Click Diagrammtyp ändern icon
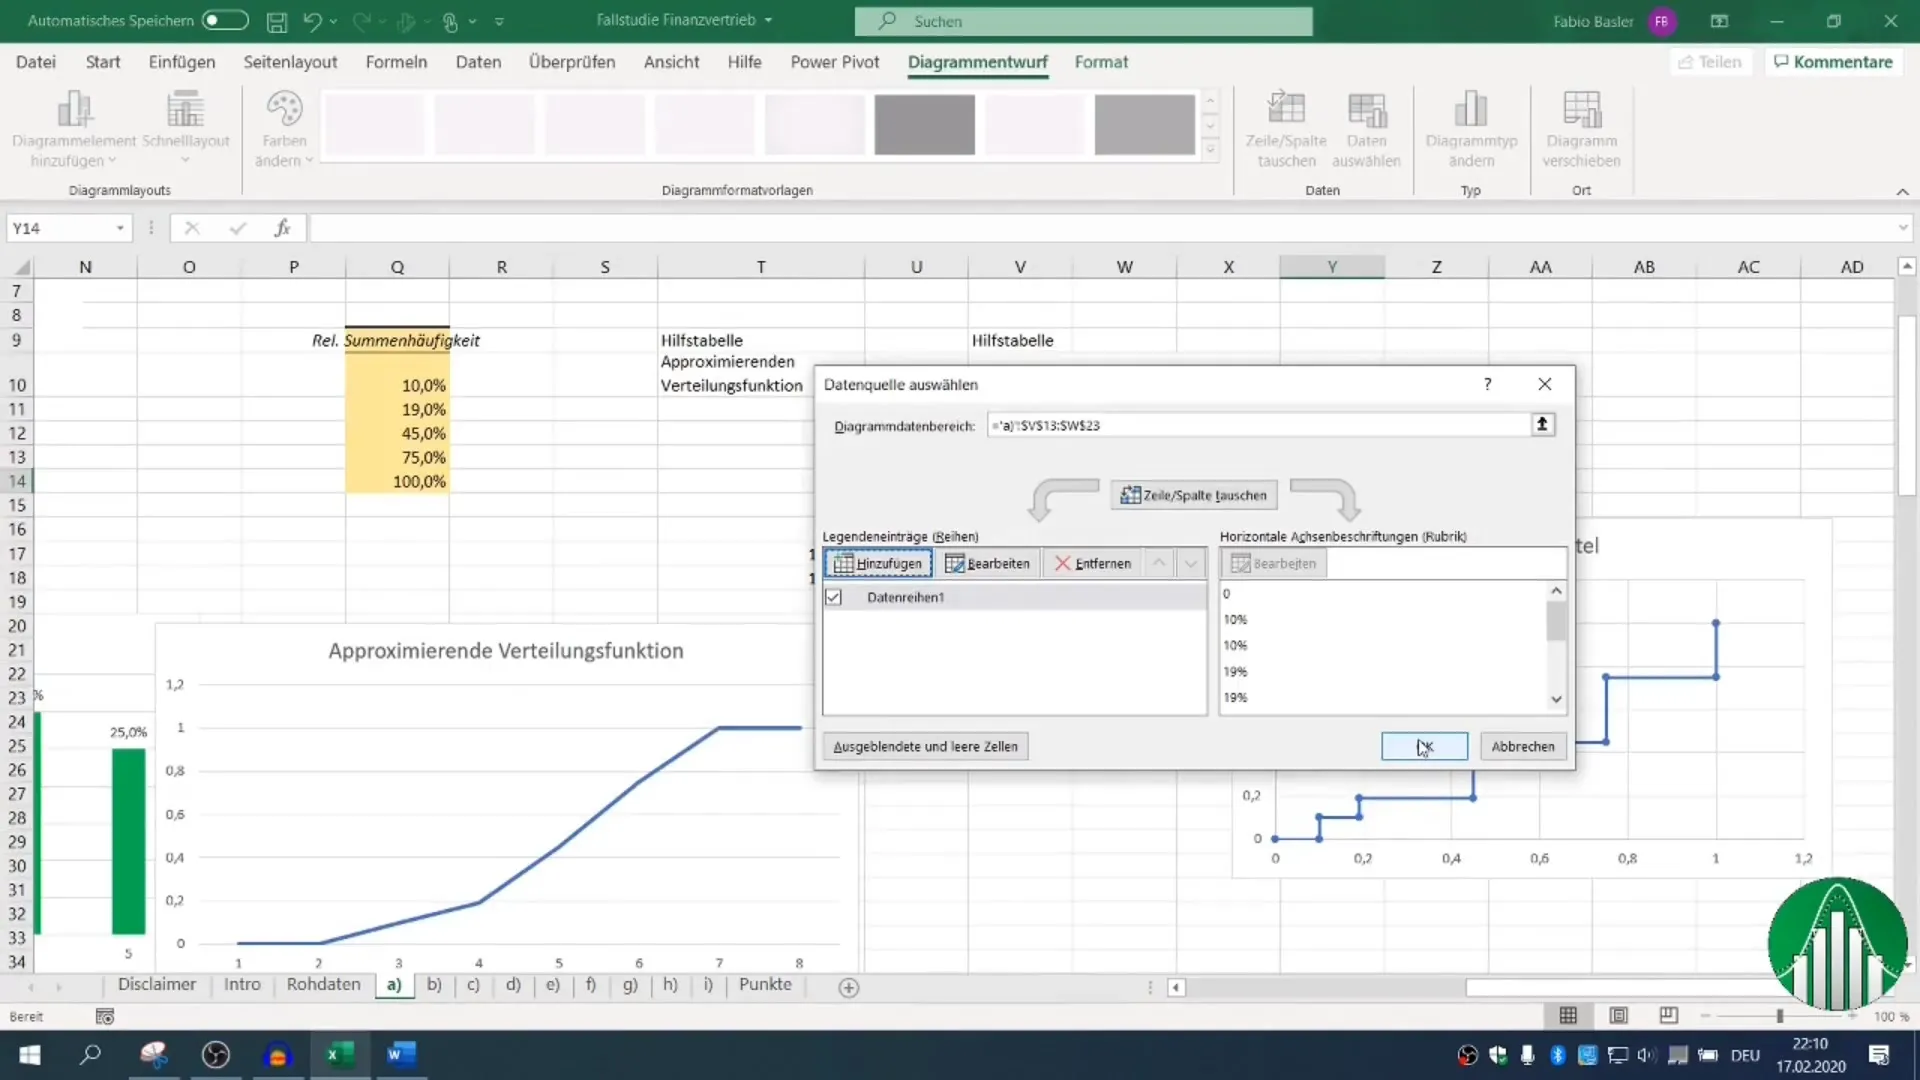This screenshot has width=1920, height=1080. click(x=1471, y=108)
